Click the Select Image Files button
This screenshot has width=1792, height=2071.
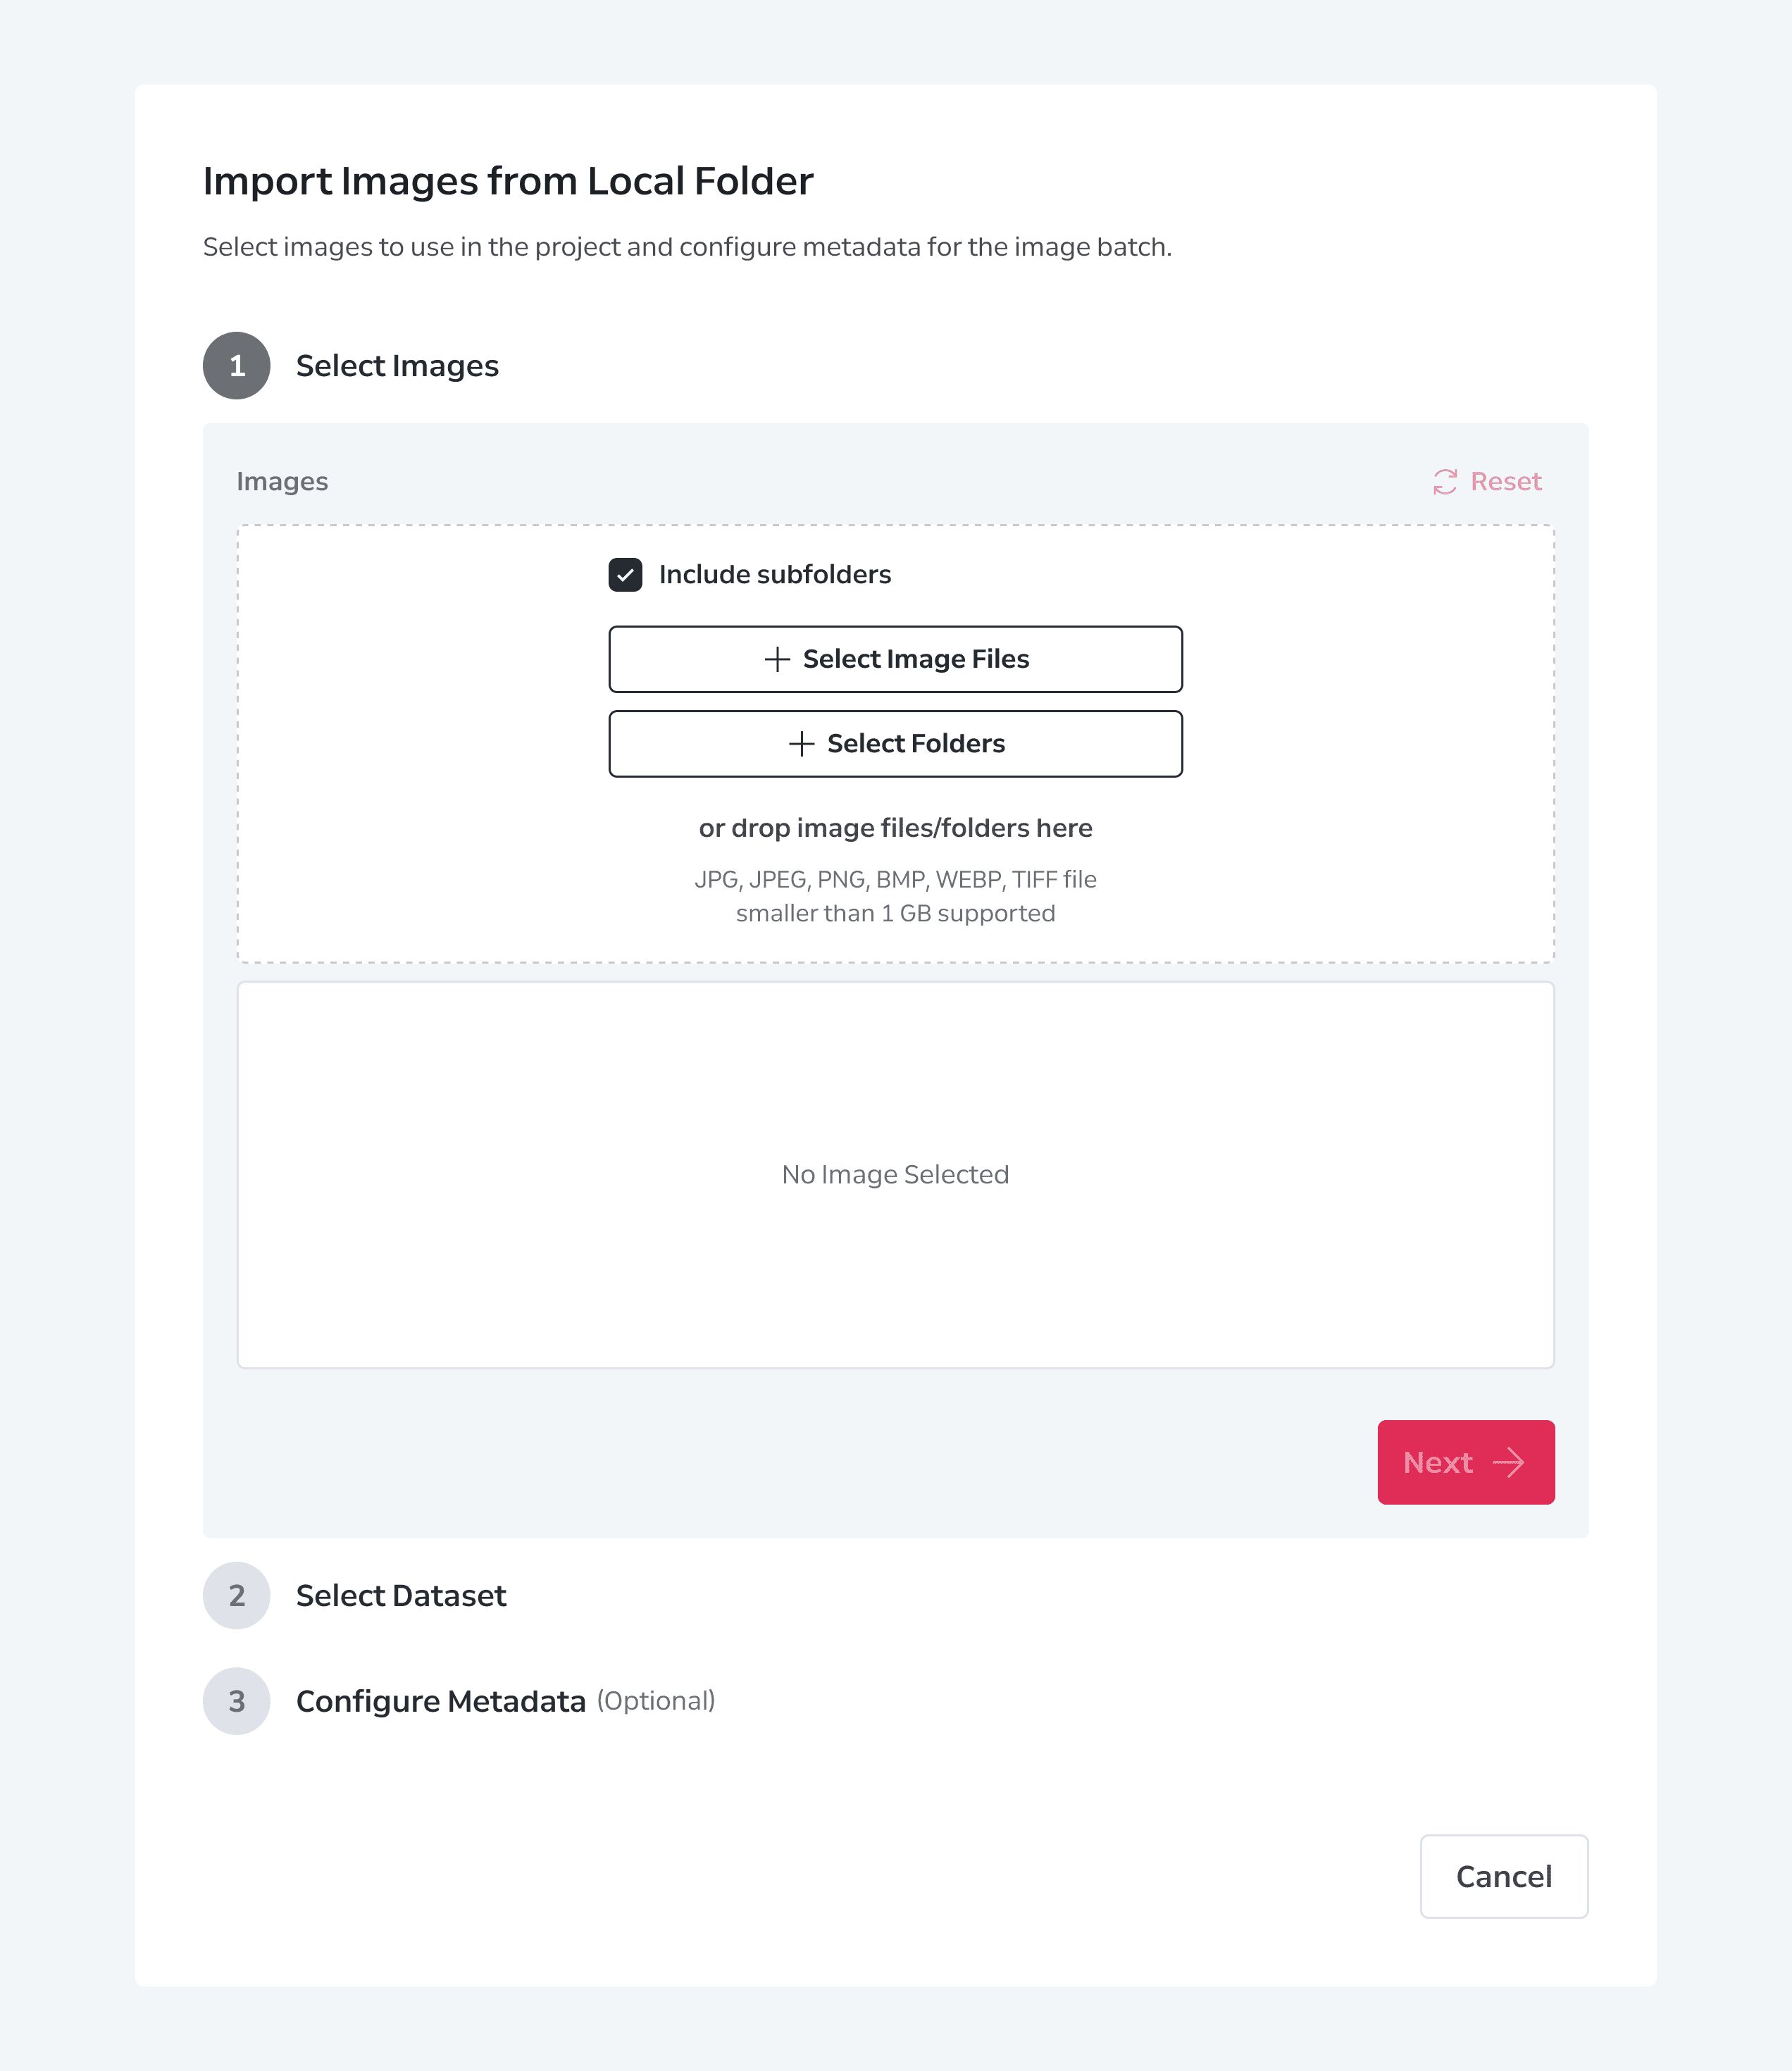pos(896,659)
